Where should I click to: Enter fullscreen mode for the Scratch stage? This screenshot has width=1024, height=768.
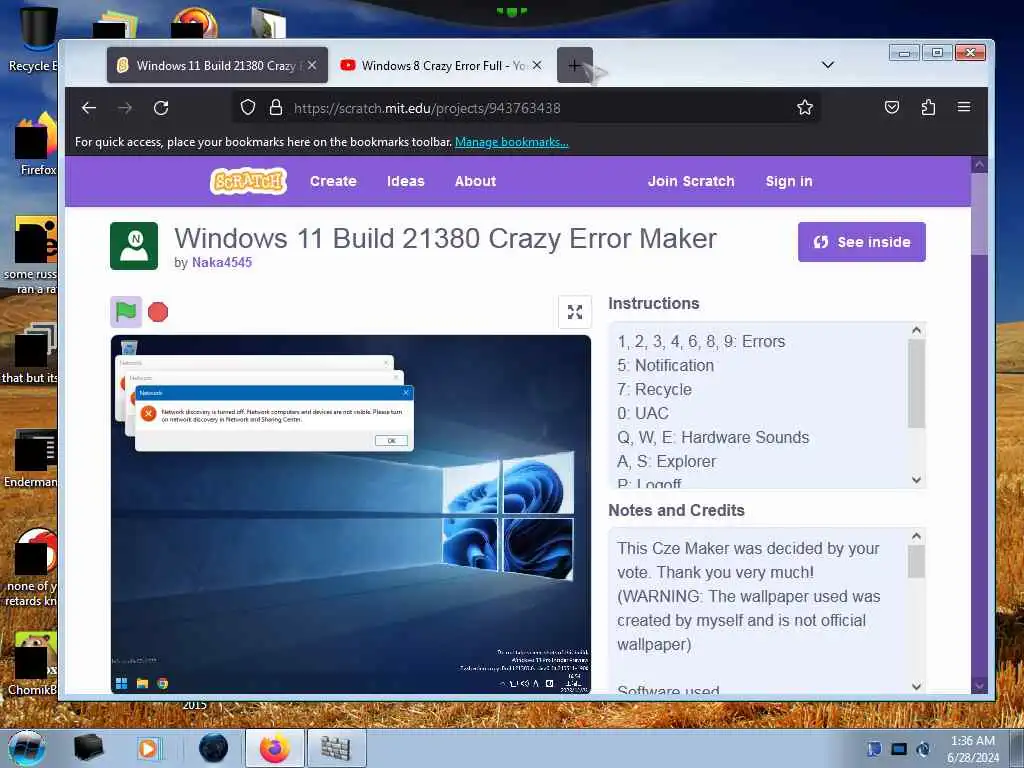[575, 312]
